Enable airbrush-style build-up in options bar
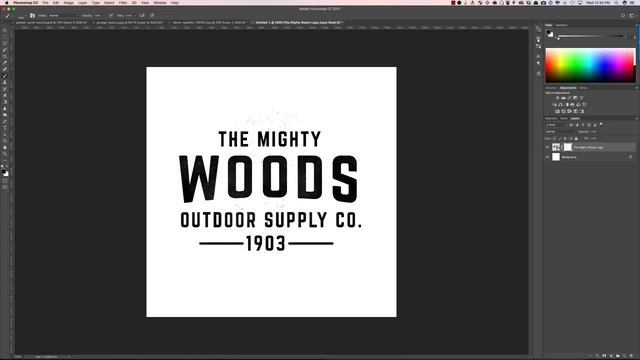 [142, 16]
